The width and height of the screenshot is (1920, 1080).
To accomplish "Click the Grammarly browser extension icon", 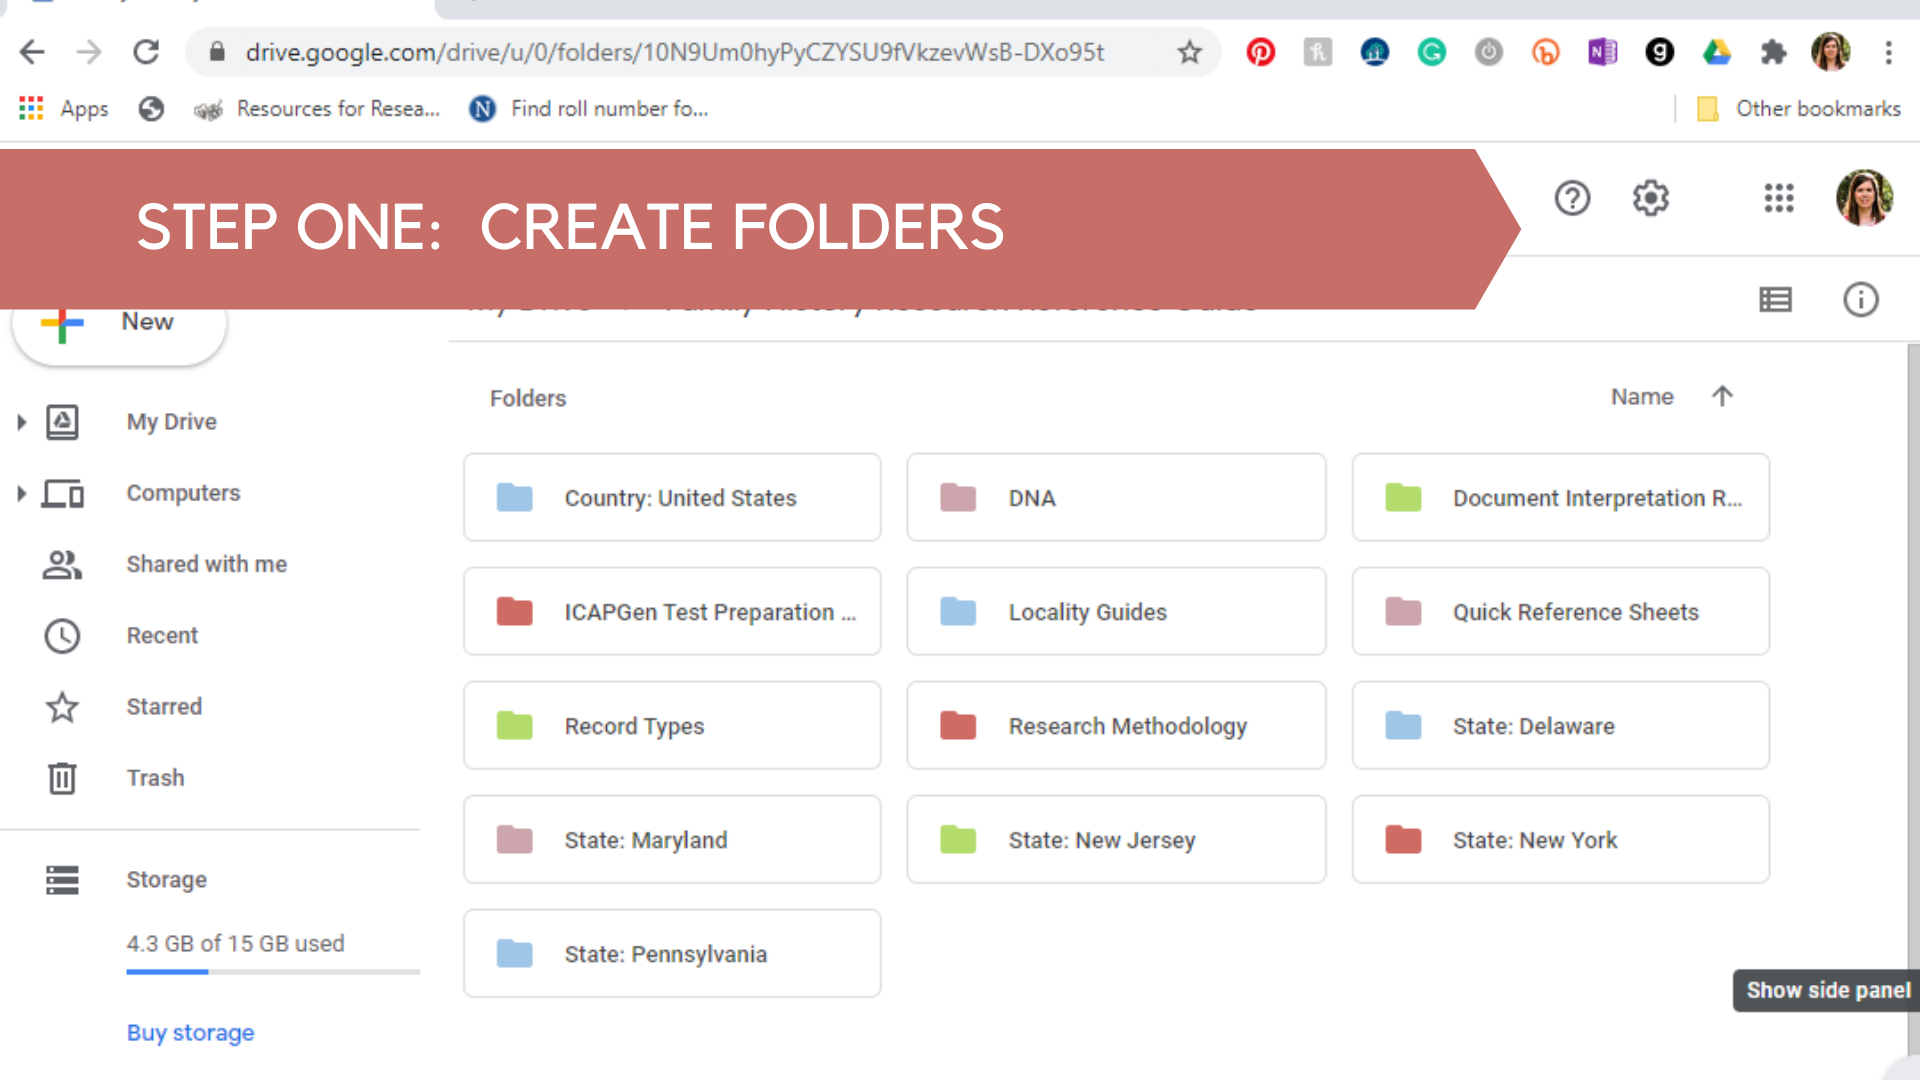I will 1431,51.
